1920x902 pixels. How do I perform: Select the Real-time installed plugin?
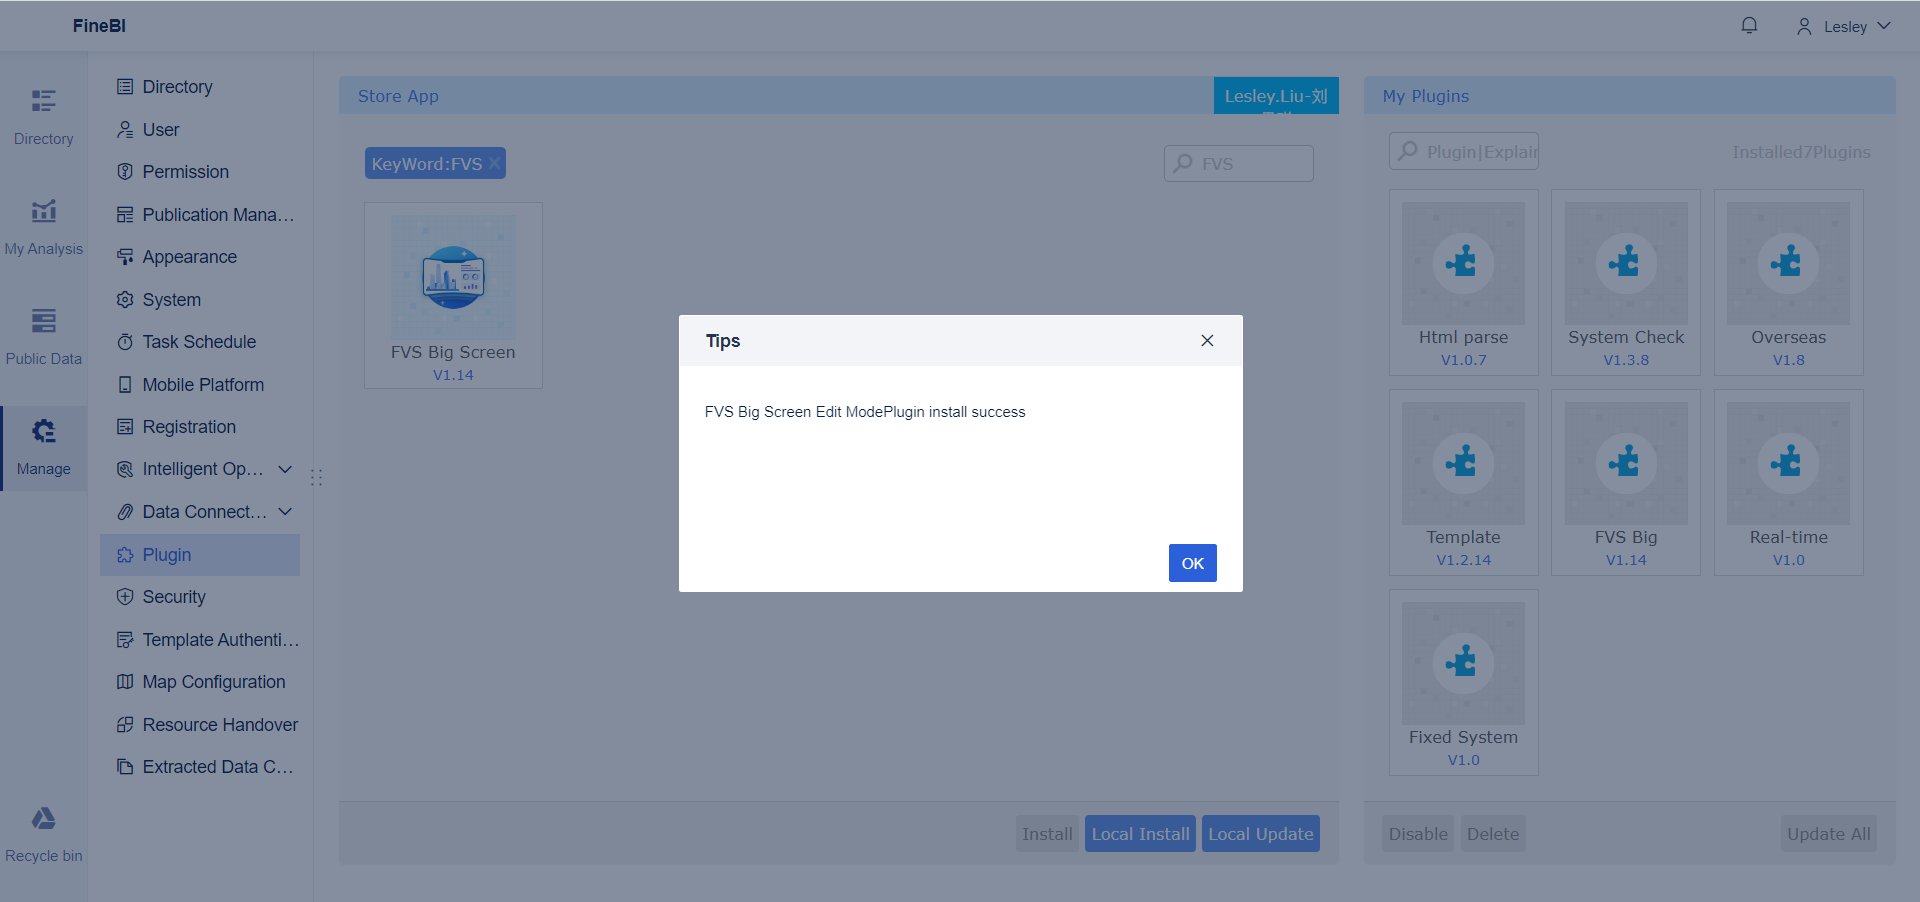pos(1788,483)
